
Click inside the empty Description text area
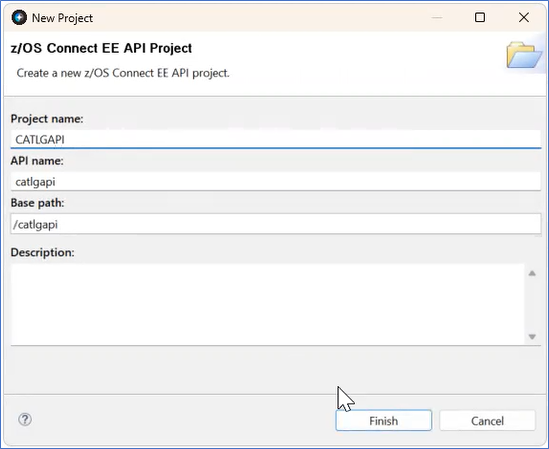(267, 304)
